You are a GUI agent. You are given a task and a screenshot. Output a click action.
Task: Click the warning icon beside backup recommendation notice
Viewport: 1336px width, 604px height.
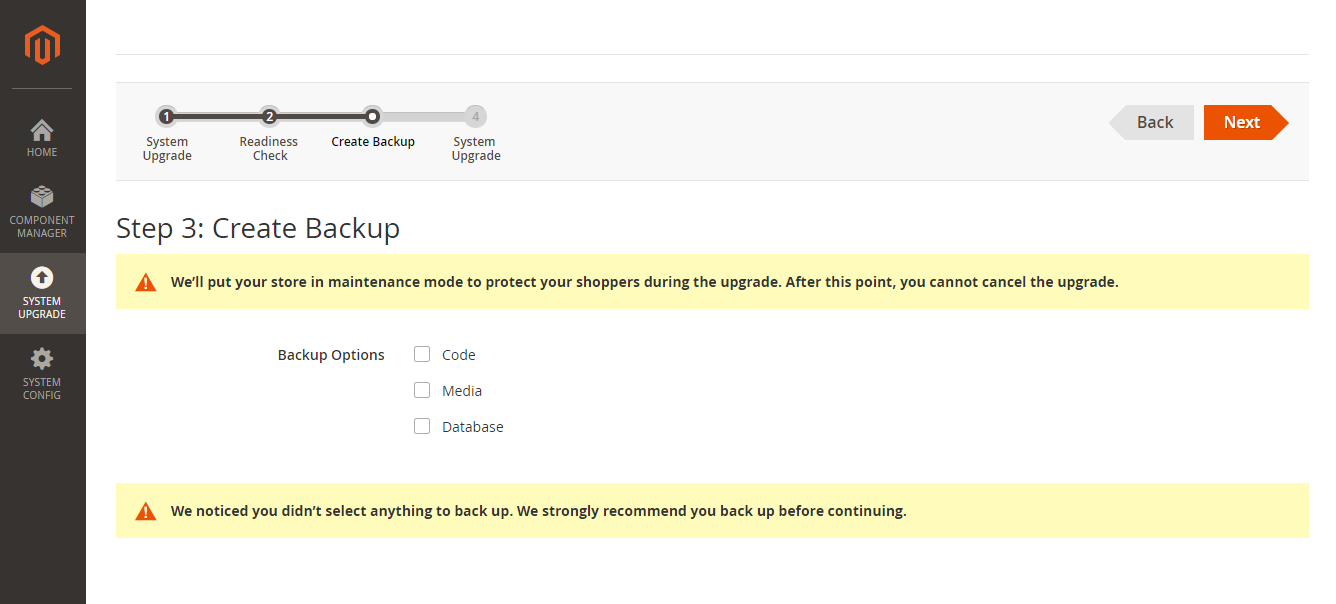point(146,511)
